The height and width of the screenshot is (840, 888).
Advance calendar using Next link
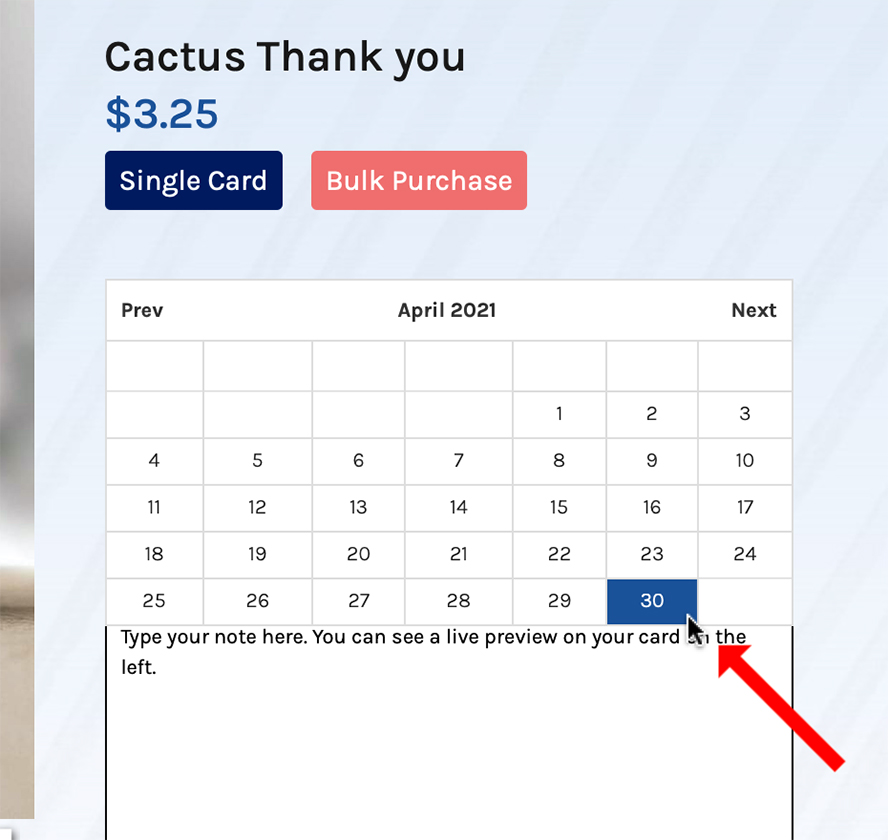(x=753, y=310)
